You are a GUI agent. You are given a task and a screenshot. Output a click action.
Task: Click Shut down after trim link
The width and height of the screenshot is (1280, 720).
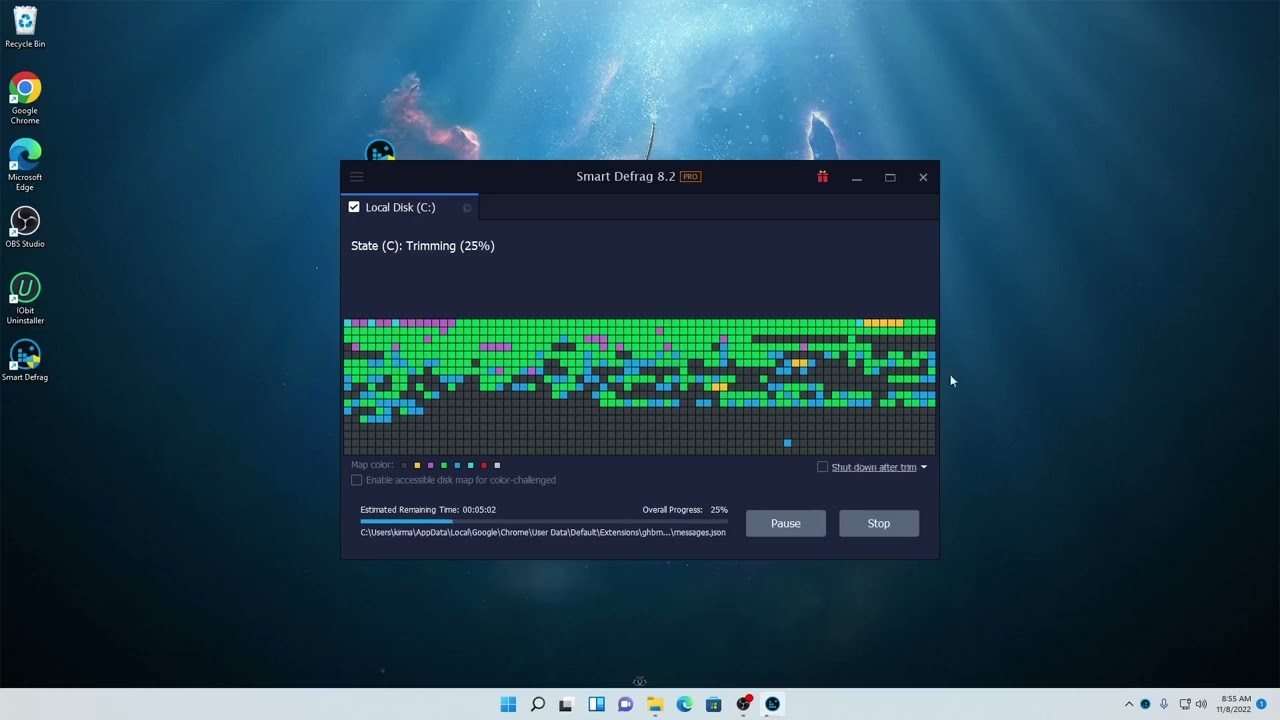(874, 467)
